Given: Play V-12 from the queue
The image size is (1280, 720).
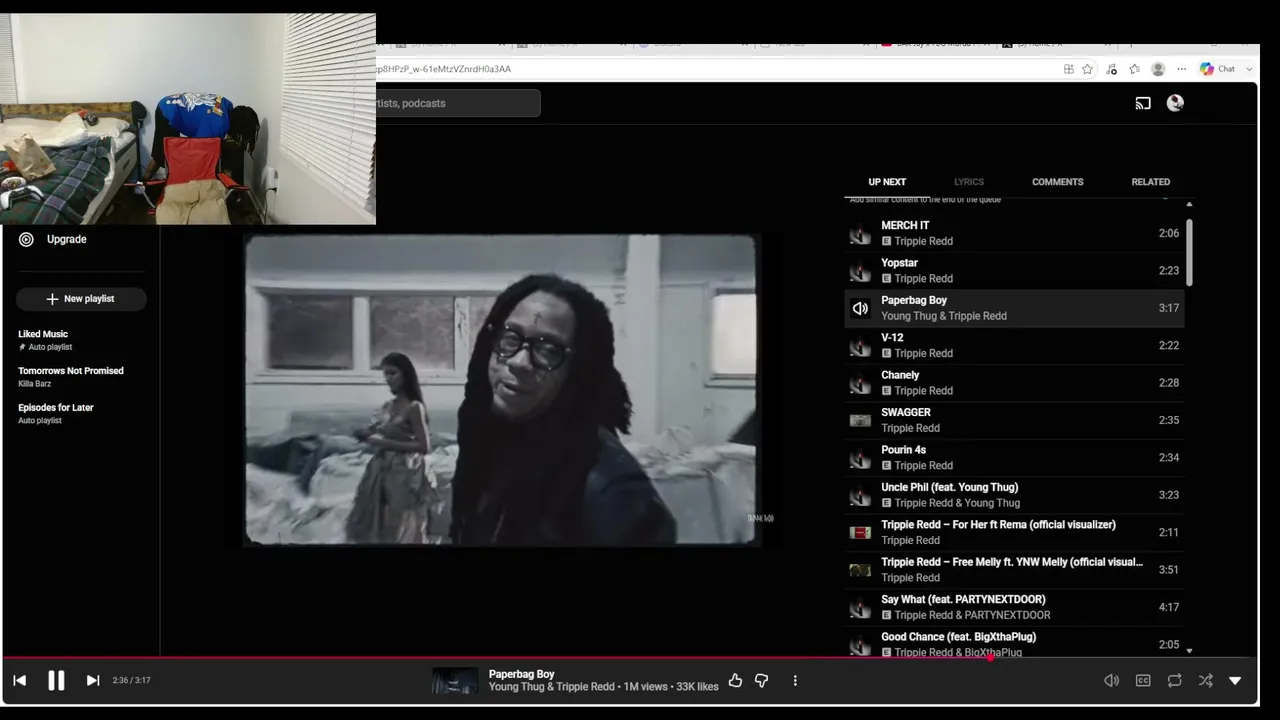Looking at the screenshot, I should 1014,345.
